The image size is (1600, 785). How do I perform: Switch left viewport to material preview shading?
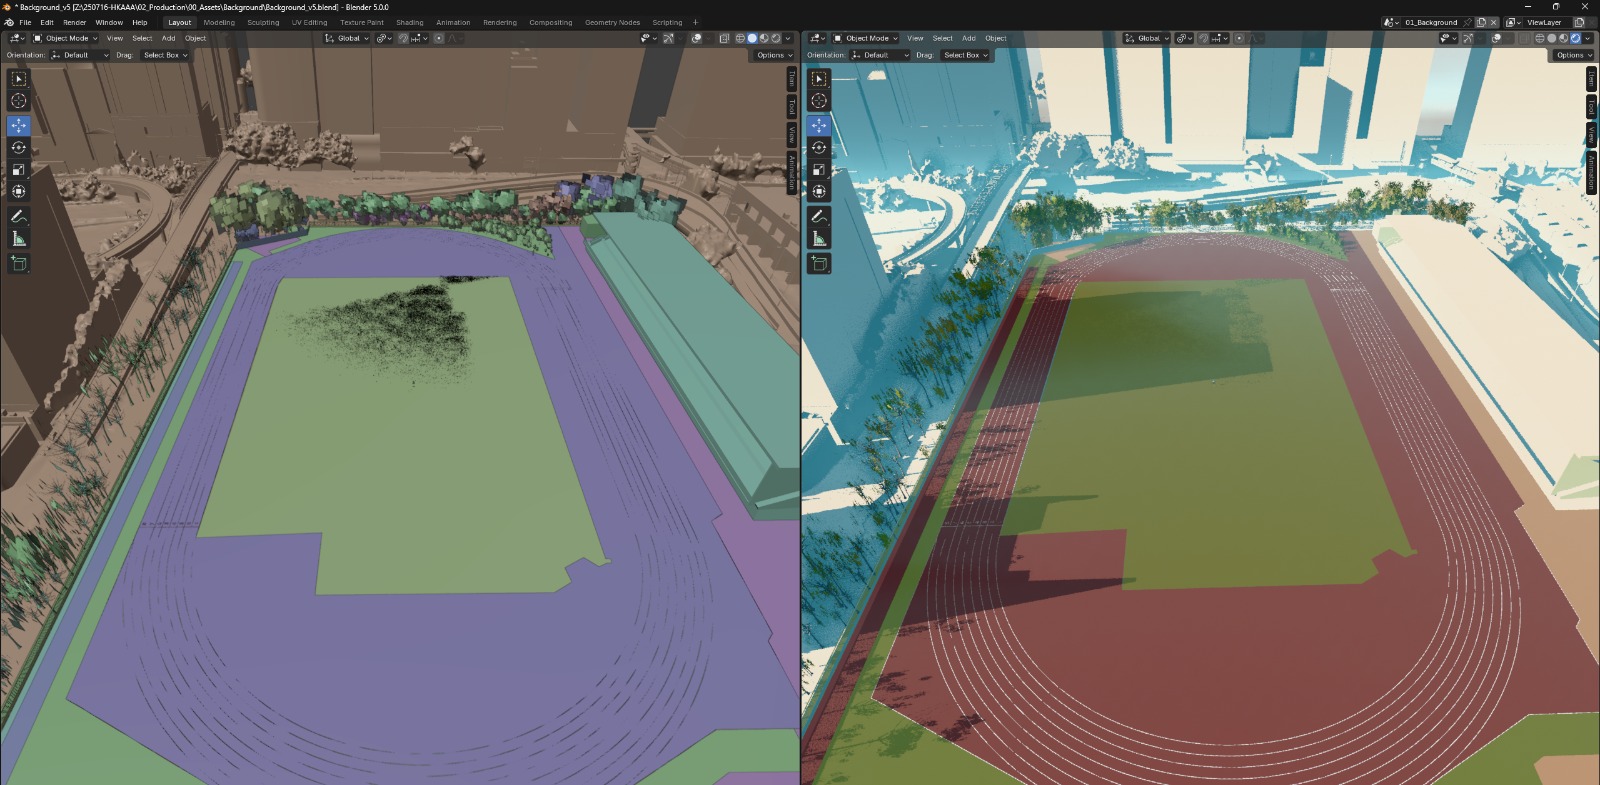tap(764, 38)
